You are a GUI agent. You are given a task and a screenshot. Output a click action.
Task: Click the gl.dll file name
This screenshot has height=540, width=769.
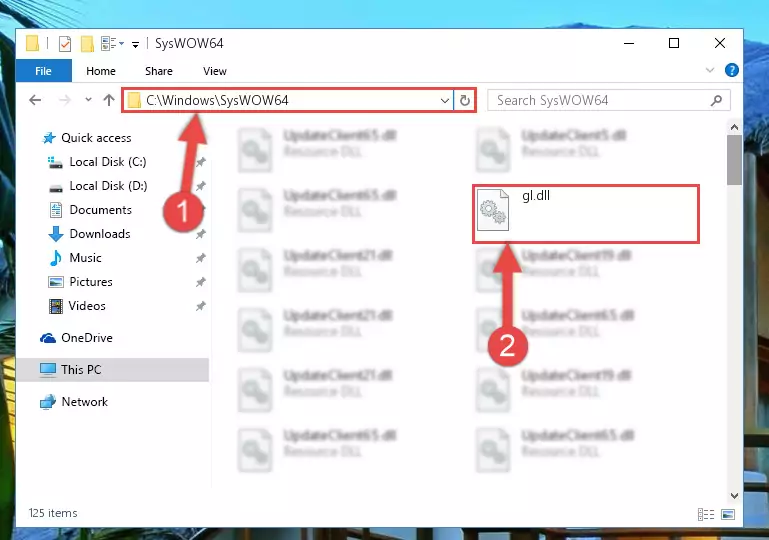(x=536, y=196)
